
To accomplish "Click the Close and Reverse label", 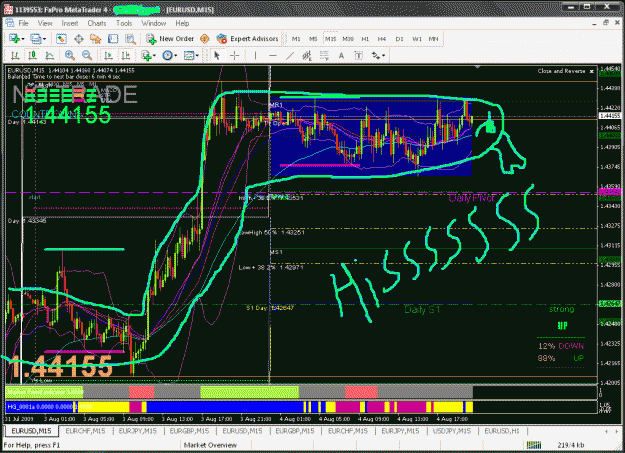I will pyautogui.click(x=561, y=71).
